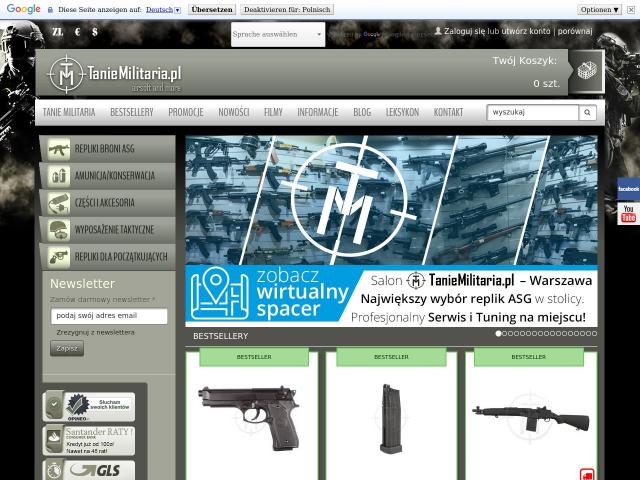Open the Amunicja/Konserwacja category
This screenshot has width=640, height=480.
point(108,176)
